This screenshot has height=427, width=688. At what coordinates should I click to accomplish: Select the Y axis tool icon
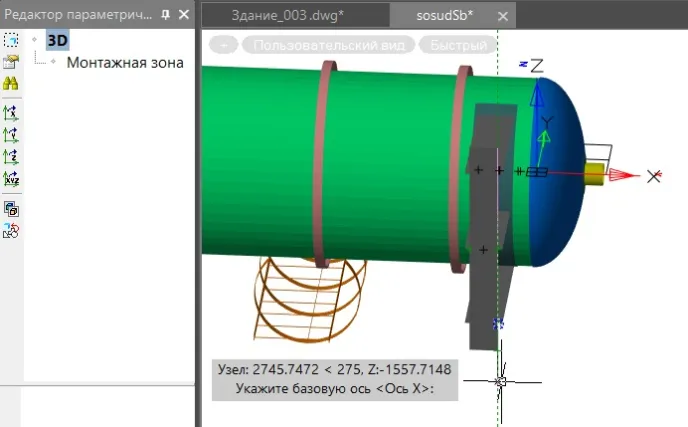(11, 134)
